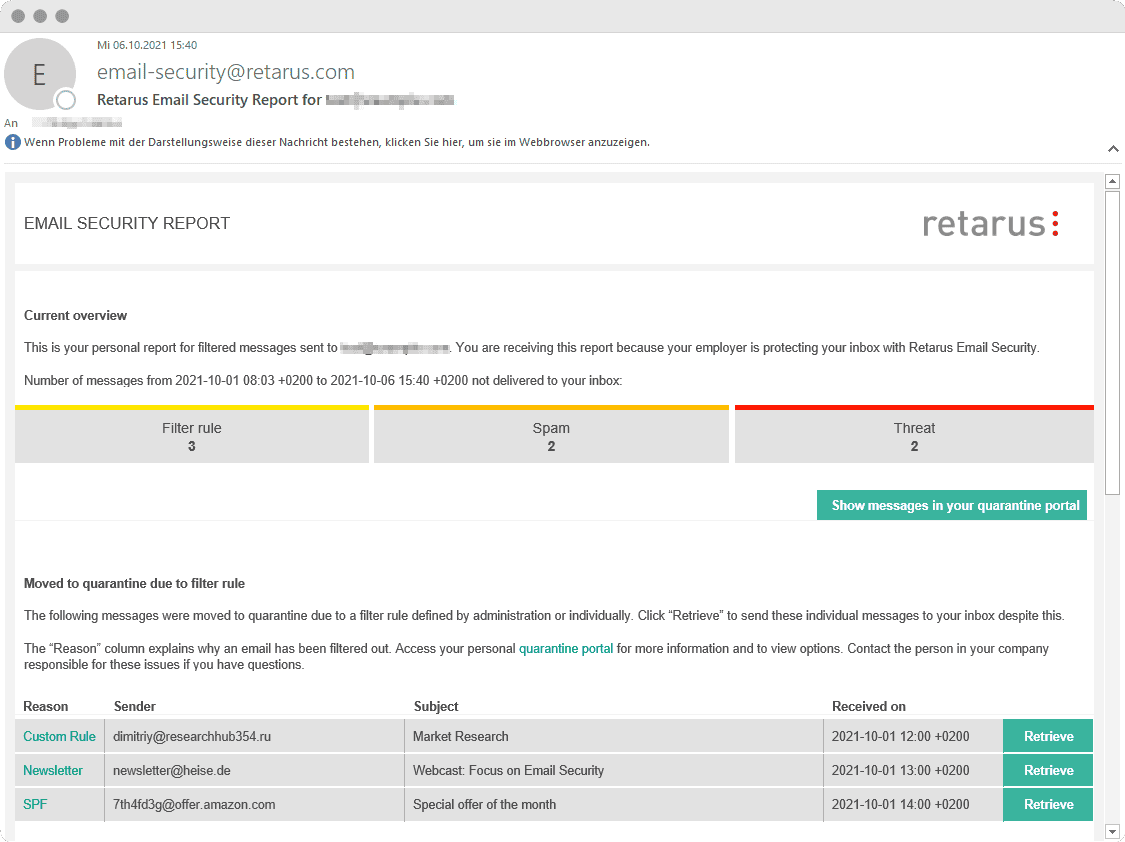Image resolution: width=1125 pixels, height=842 pixels.
Task: Click the Subject column header
Action: coord(436,706)
